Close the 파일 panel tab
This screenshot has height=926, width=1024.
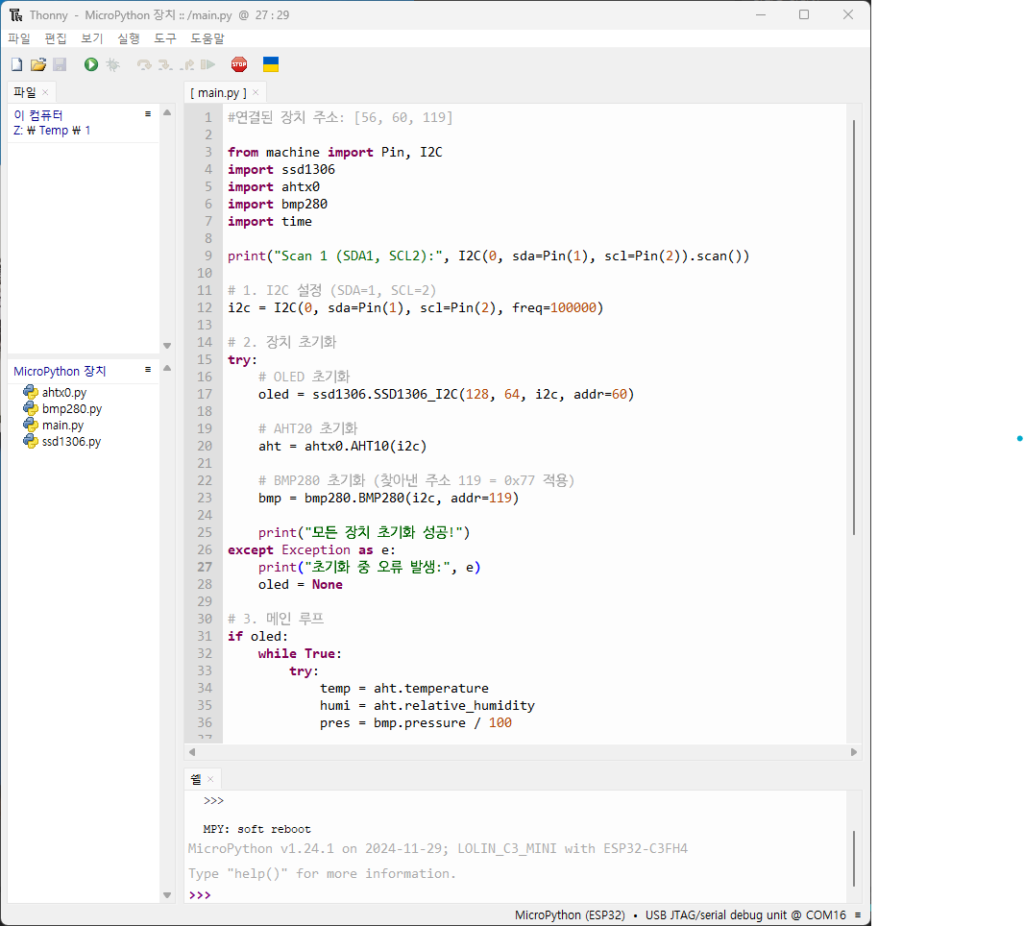tap(45, 93)
